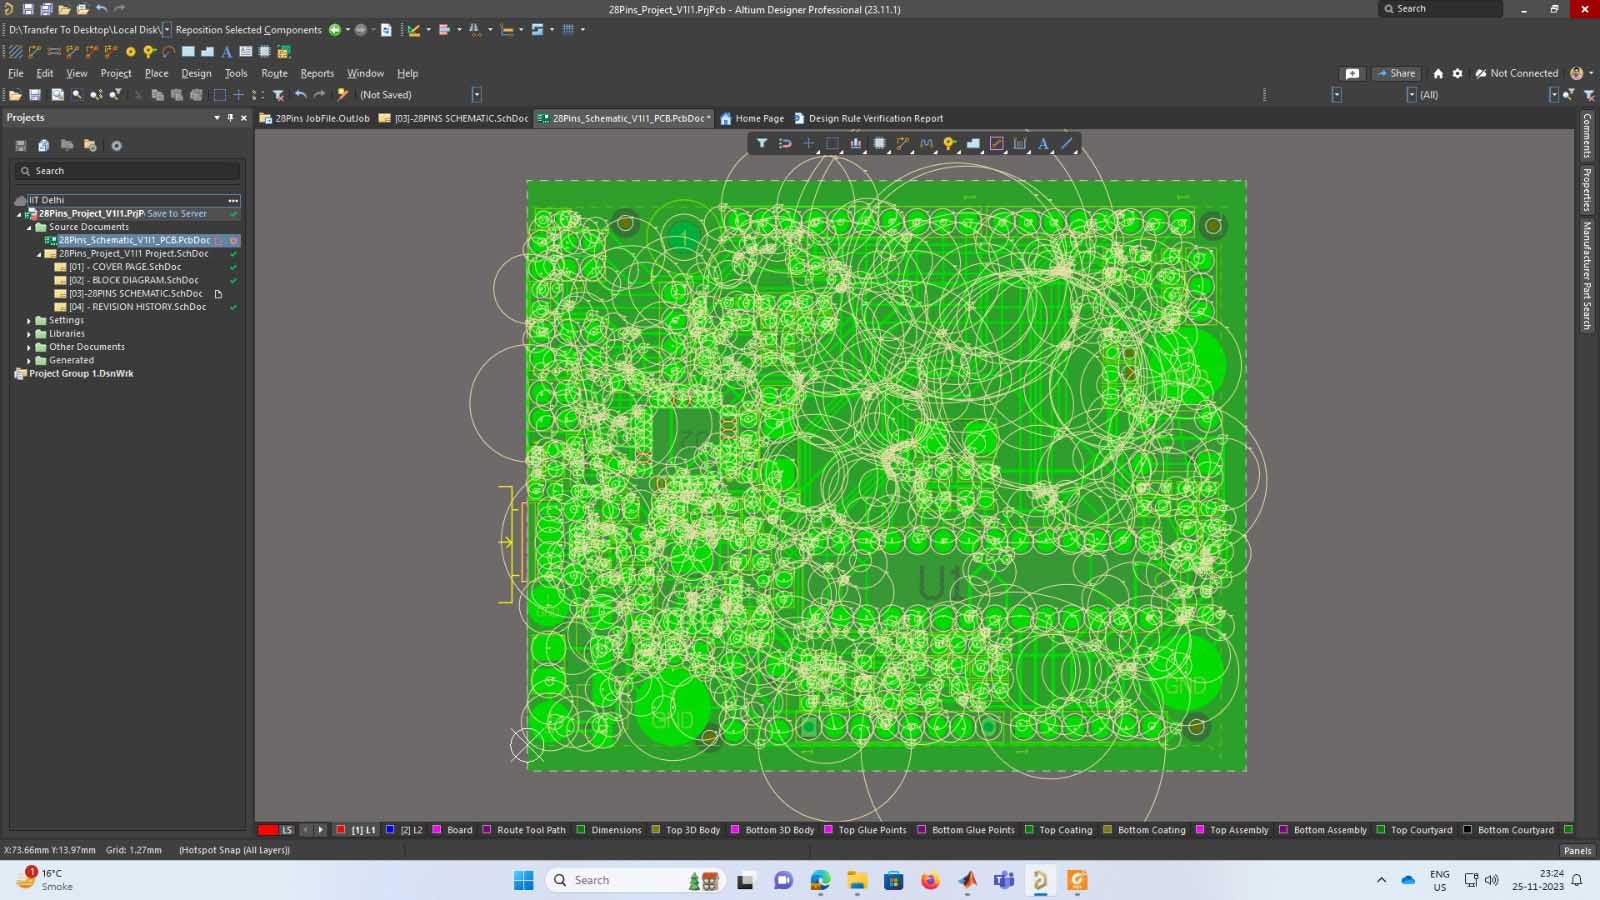Viewport: 1600px width, 900px height.
Task: Click the Share button
Action: point(1397,73)
